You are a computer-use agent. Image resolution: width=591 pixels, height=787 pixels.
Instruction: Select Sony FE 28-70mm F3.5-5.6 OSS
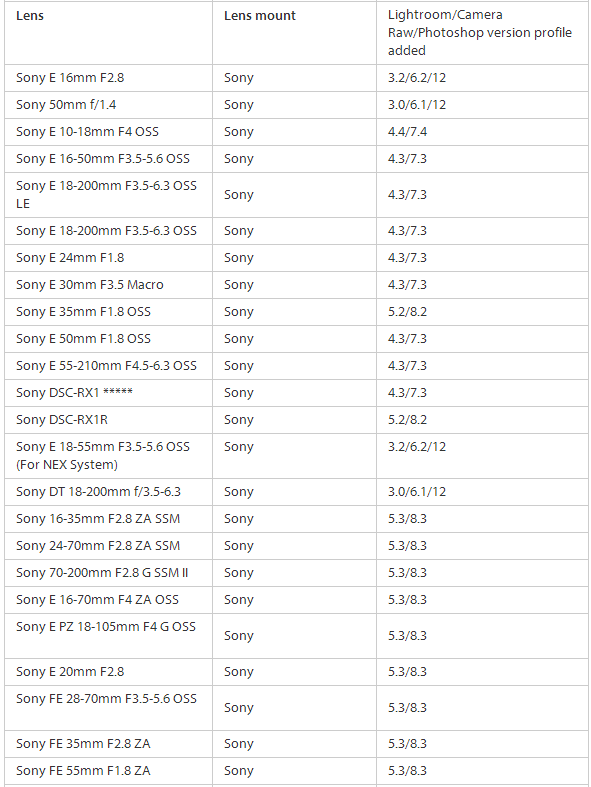coord(106,699)
